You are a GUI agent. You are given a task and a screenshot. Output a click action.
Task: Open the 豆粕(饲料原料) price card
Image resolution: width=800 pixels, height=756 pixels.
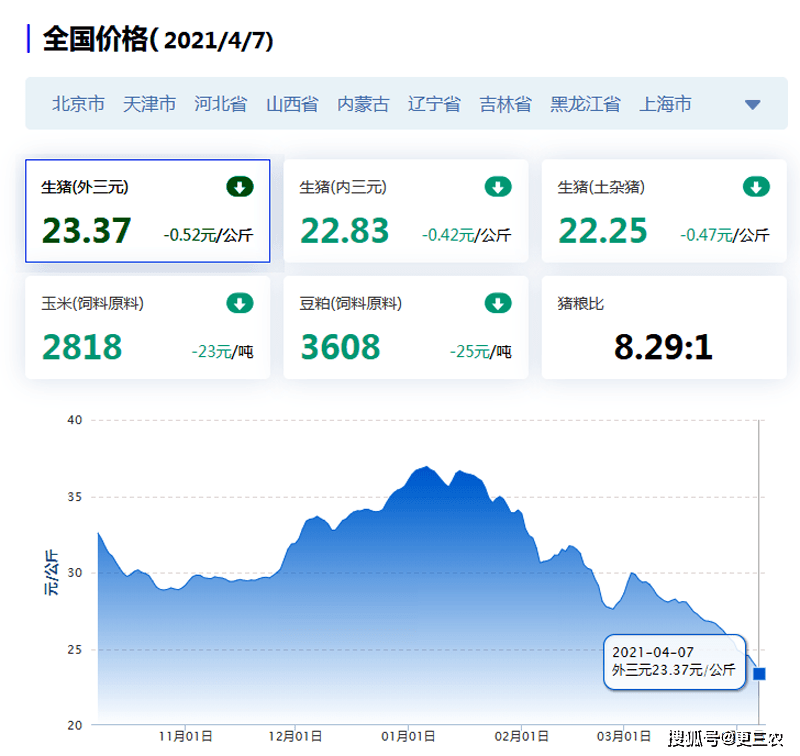pyautogui.click(x=406, y=327)
